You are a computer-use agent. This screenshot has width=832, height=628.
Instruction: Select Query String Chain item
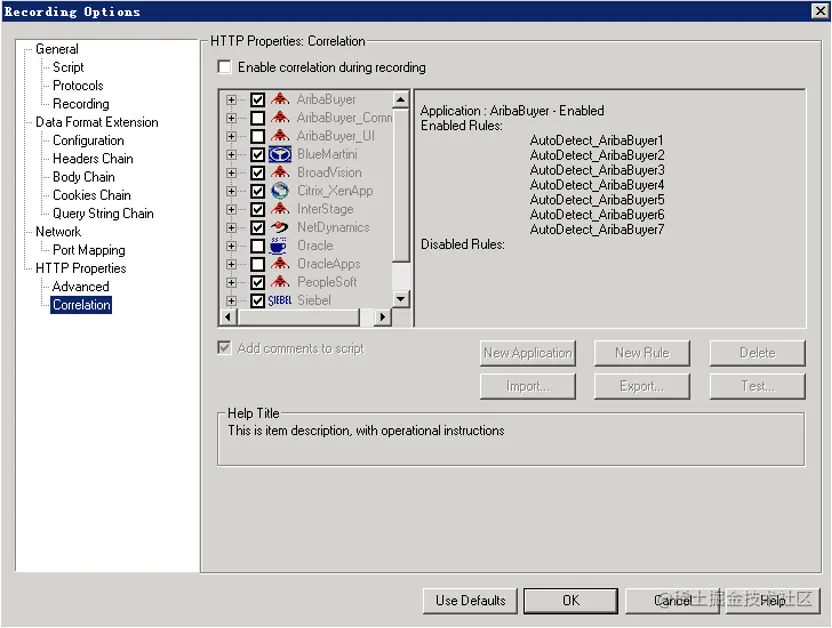tap(103, 214)
